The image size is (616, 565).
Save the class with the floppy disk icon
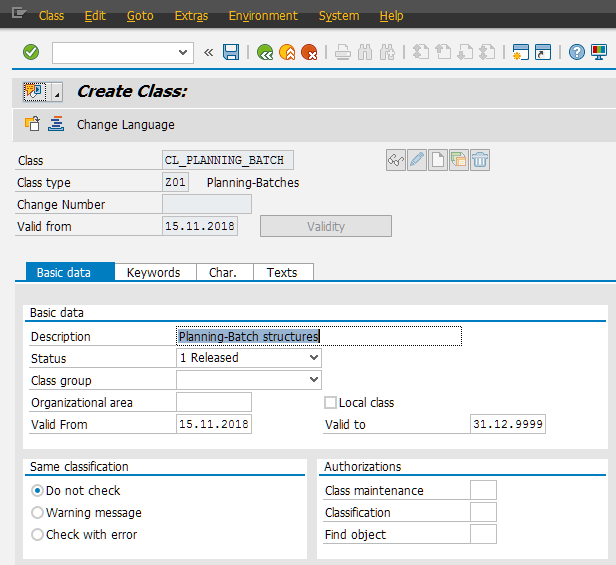(231, 52)
